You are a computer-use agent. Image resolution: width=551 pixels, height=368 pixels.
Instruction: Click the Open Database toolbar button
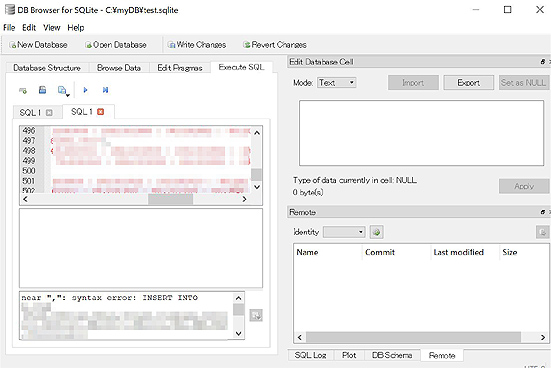116,45
